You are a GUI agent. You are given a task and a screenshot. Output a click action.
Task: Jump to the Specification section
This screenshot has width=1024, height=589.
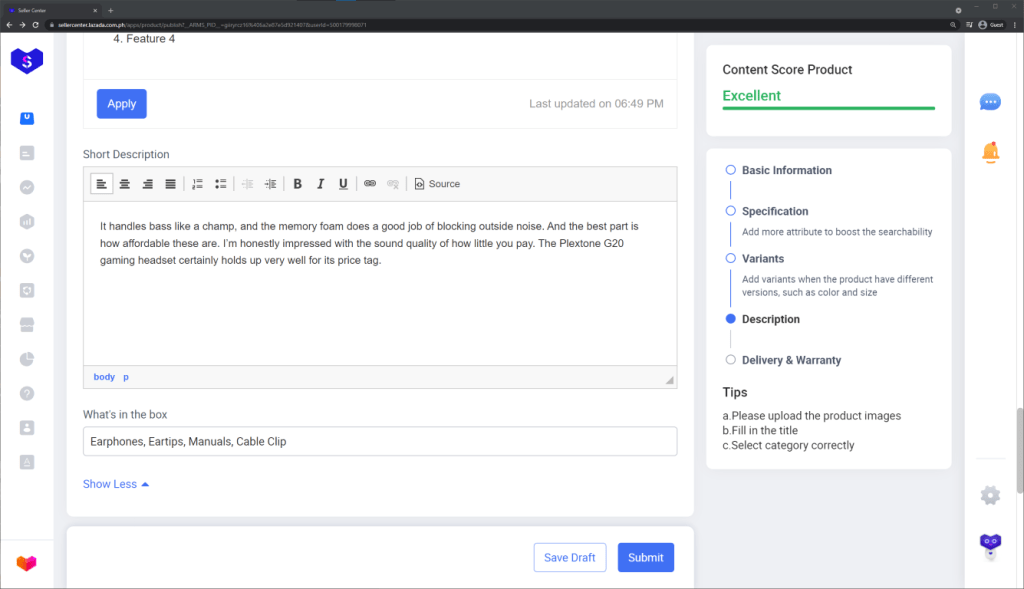pyautogui.click(x=775, y=211)
